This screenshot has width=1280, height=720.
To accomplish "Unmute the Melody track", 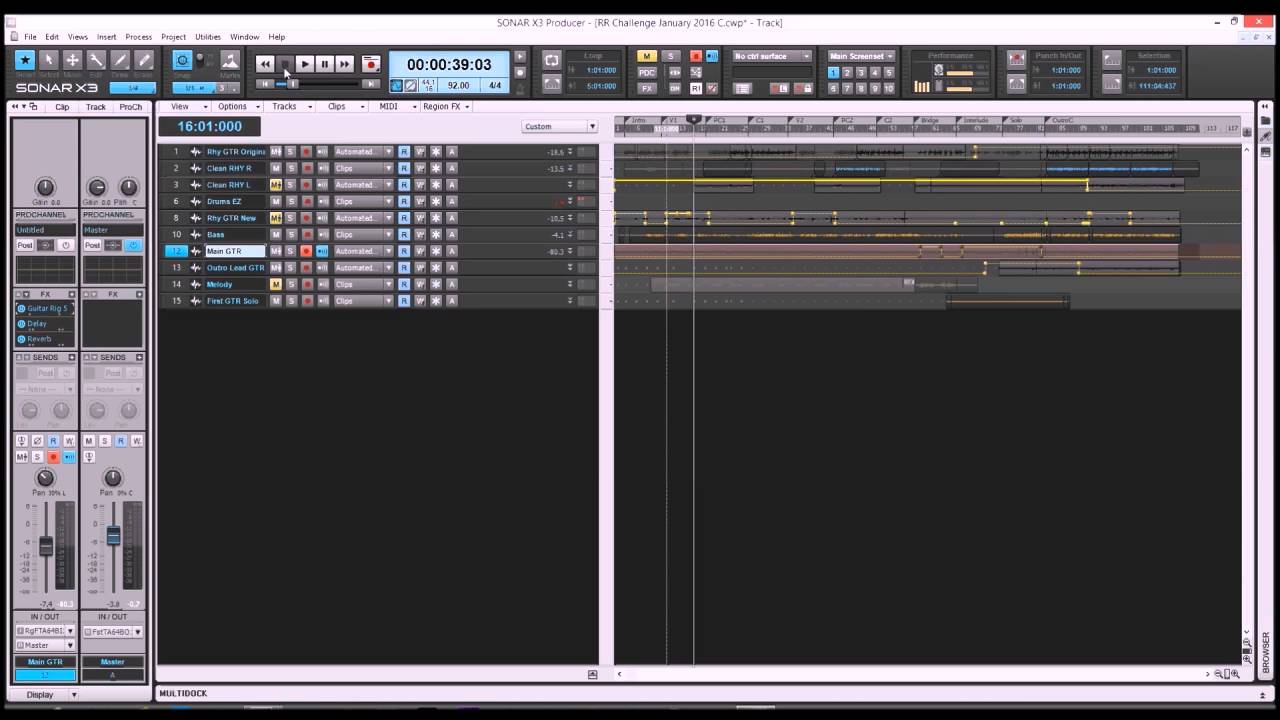I will pos(275,284).
